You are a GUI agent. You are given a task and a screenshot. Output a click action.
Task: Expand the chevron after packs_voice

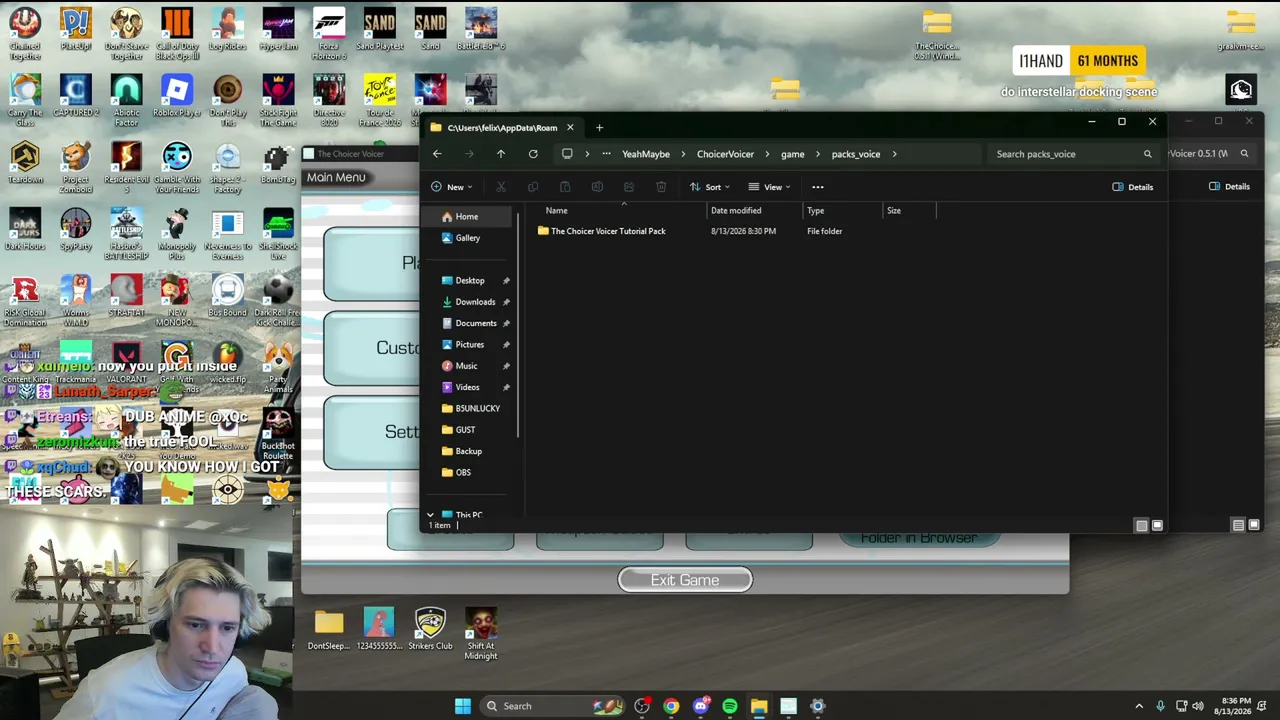894,154
